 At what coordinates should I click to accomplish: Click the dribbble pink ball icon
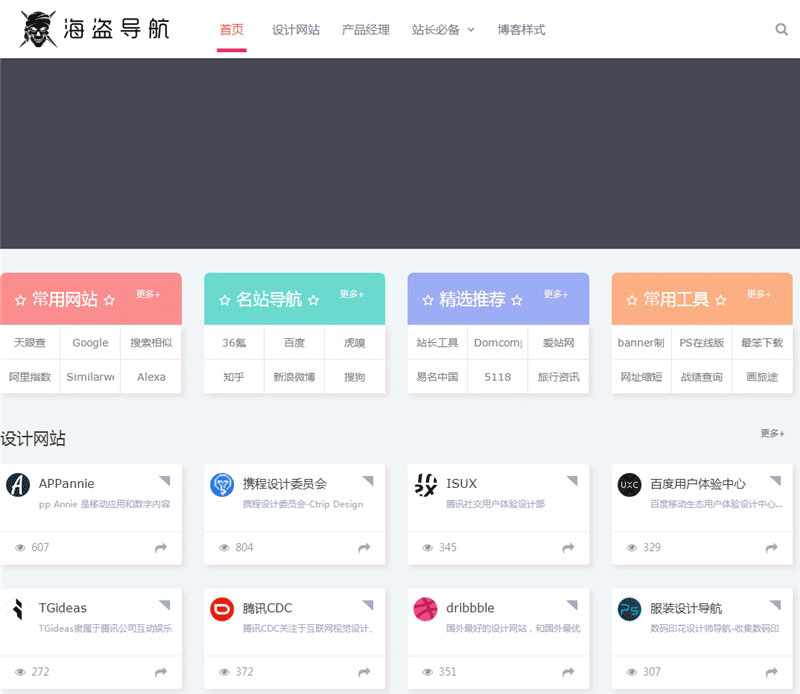426,609
